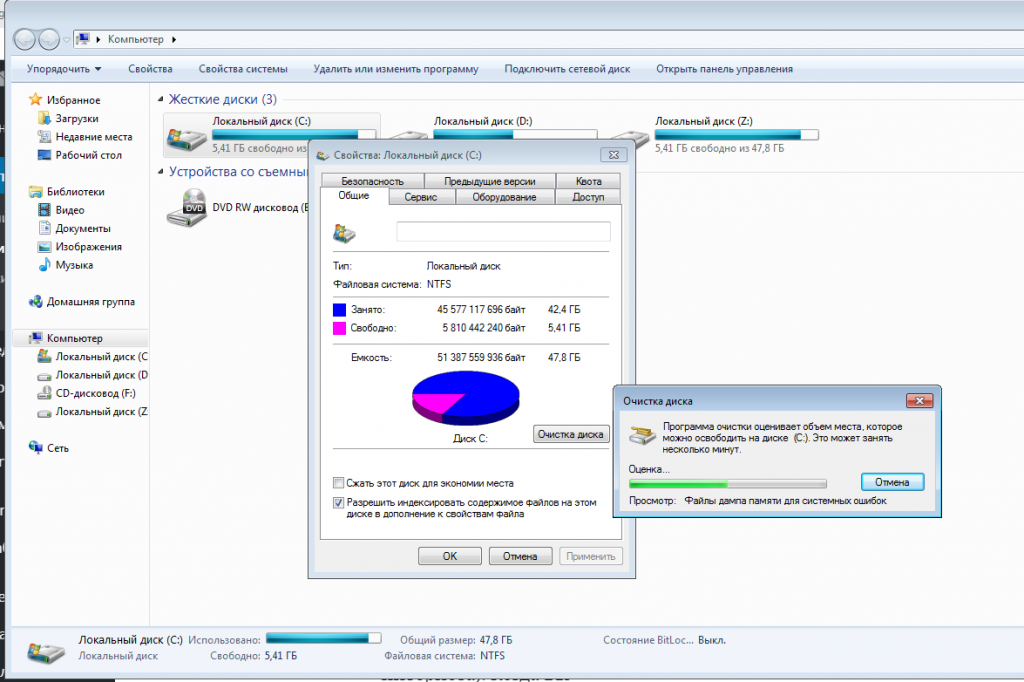Click the Back navigation arrow button
Screen dimensions: 1024x682
click(24, 40)
